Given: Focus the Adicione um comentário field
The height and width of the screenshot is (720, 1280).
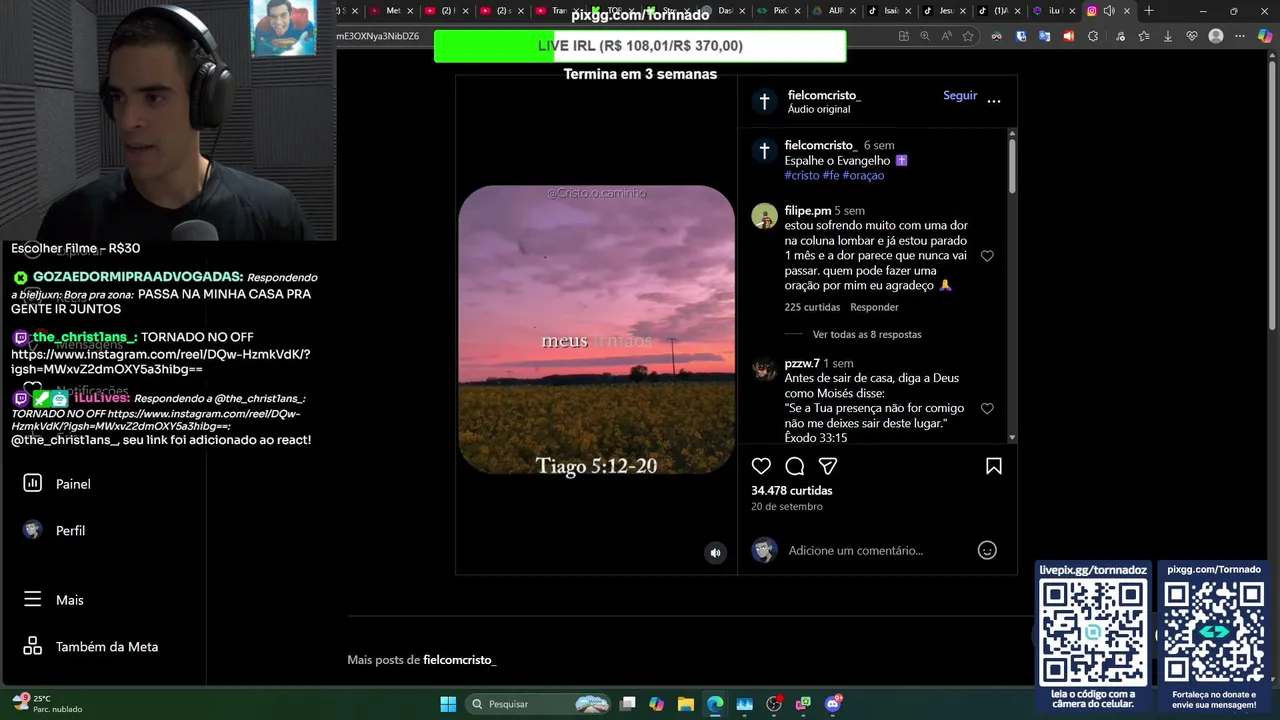Looking at the screenshot, I should [x=855, y=550].
